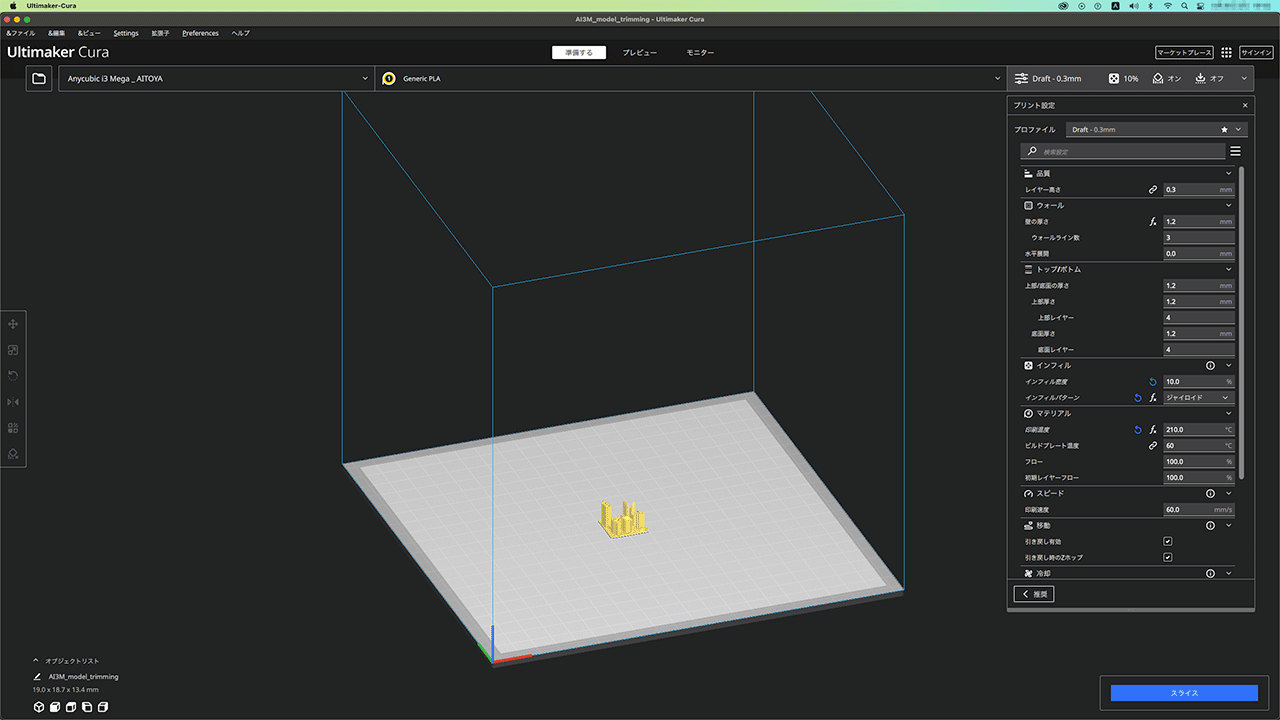
Task: Switch to モニター stage tab
Action: click(x=700, y=52)
